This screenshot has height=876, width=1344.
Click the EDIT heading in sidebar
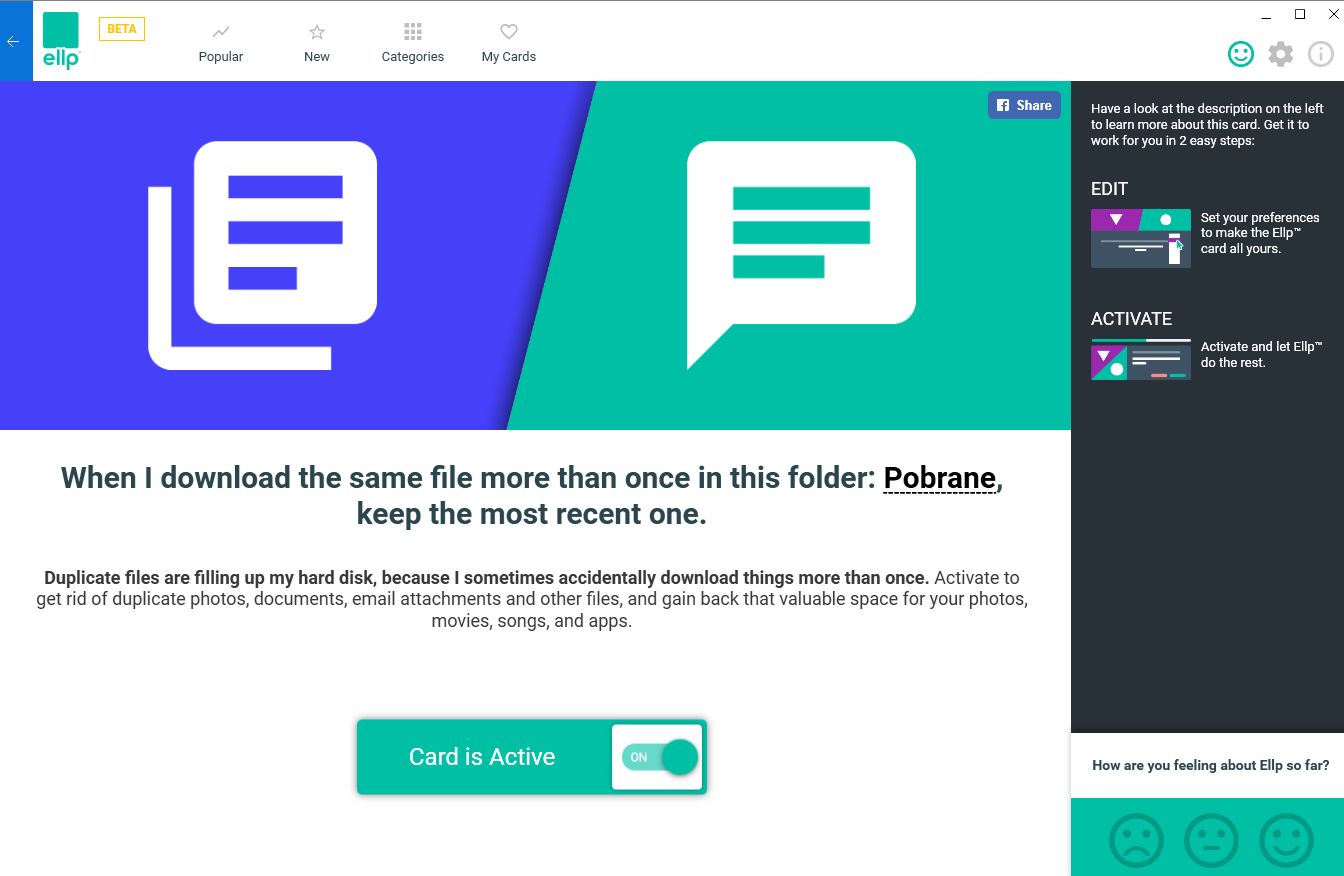tap(1109, 189)
